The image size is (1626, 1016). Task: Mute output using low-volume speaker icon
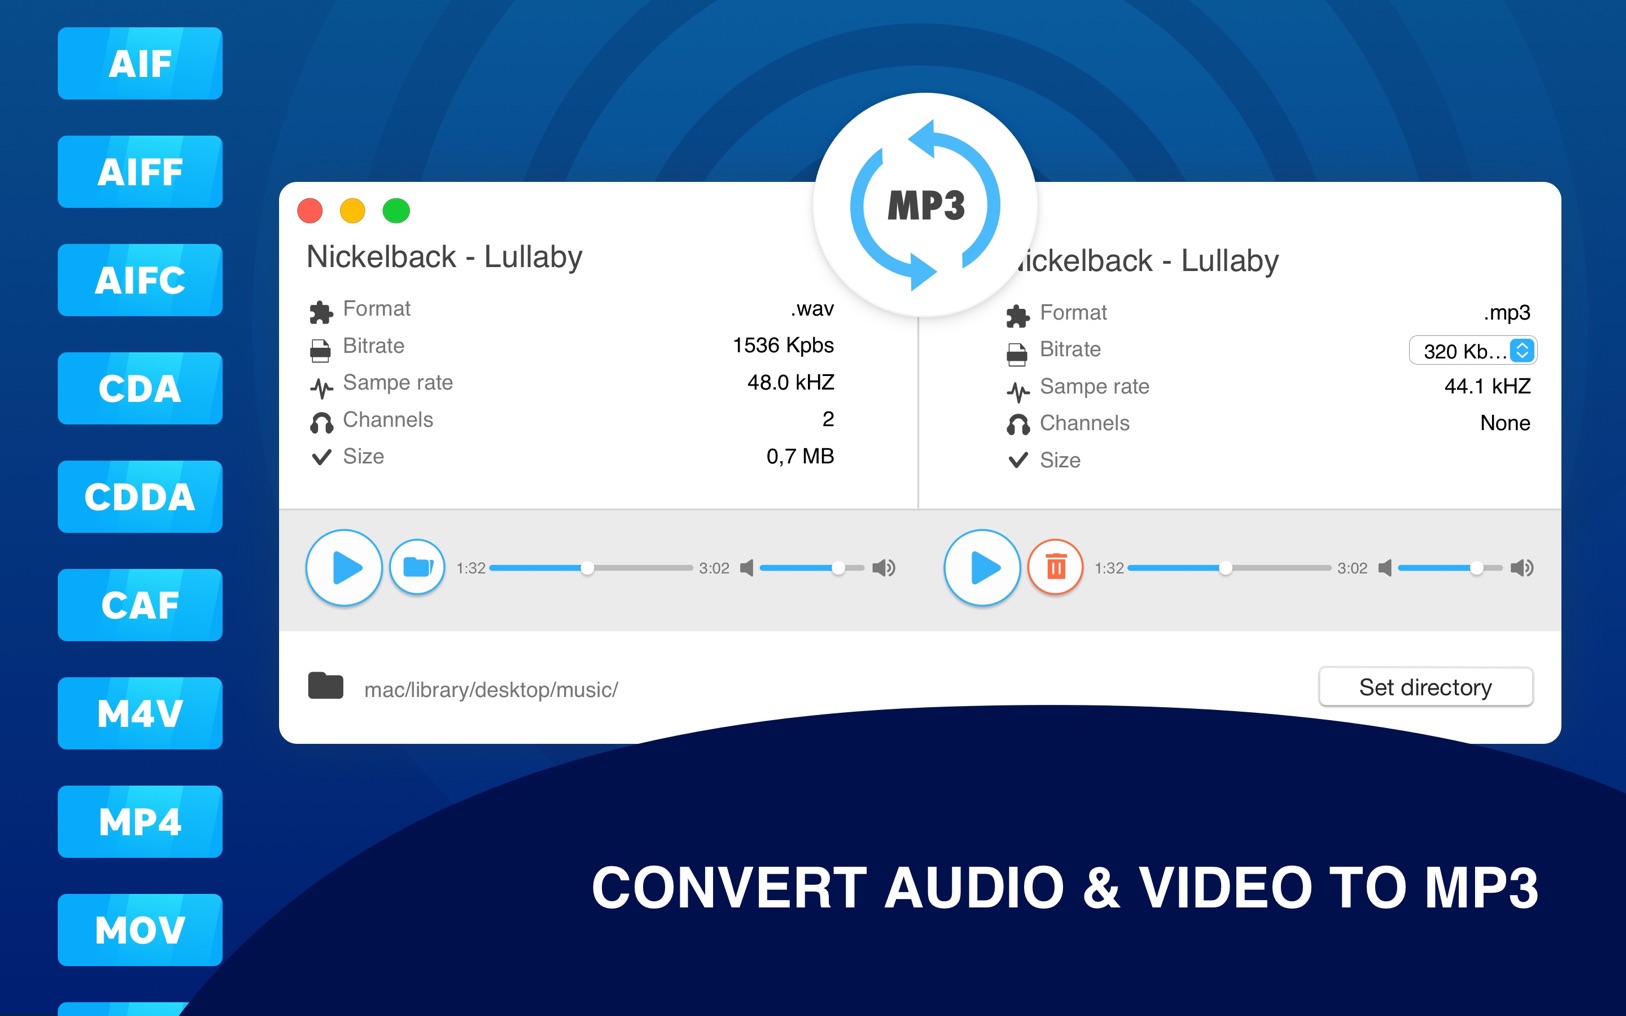[1384, 568]
